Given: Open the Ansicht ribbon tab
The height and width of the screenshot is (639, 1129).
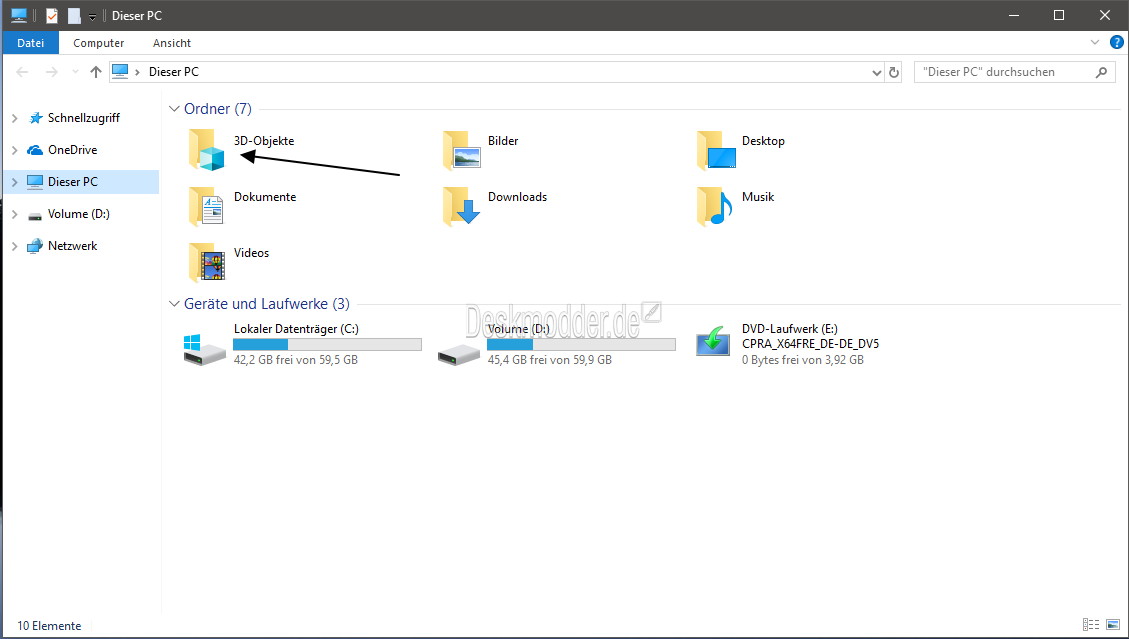Looking at the screenshot, I should [x=172, y=43].
